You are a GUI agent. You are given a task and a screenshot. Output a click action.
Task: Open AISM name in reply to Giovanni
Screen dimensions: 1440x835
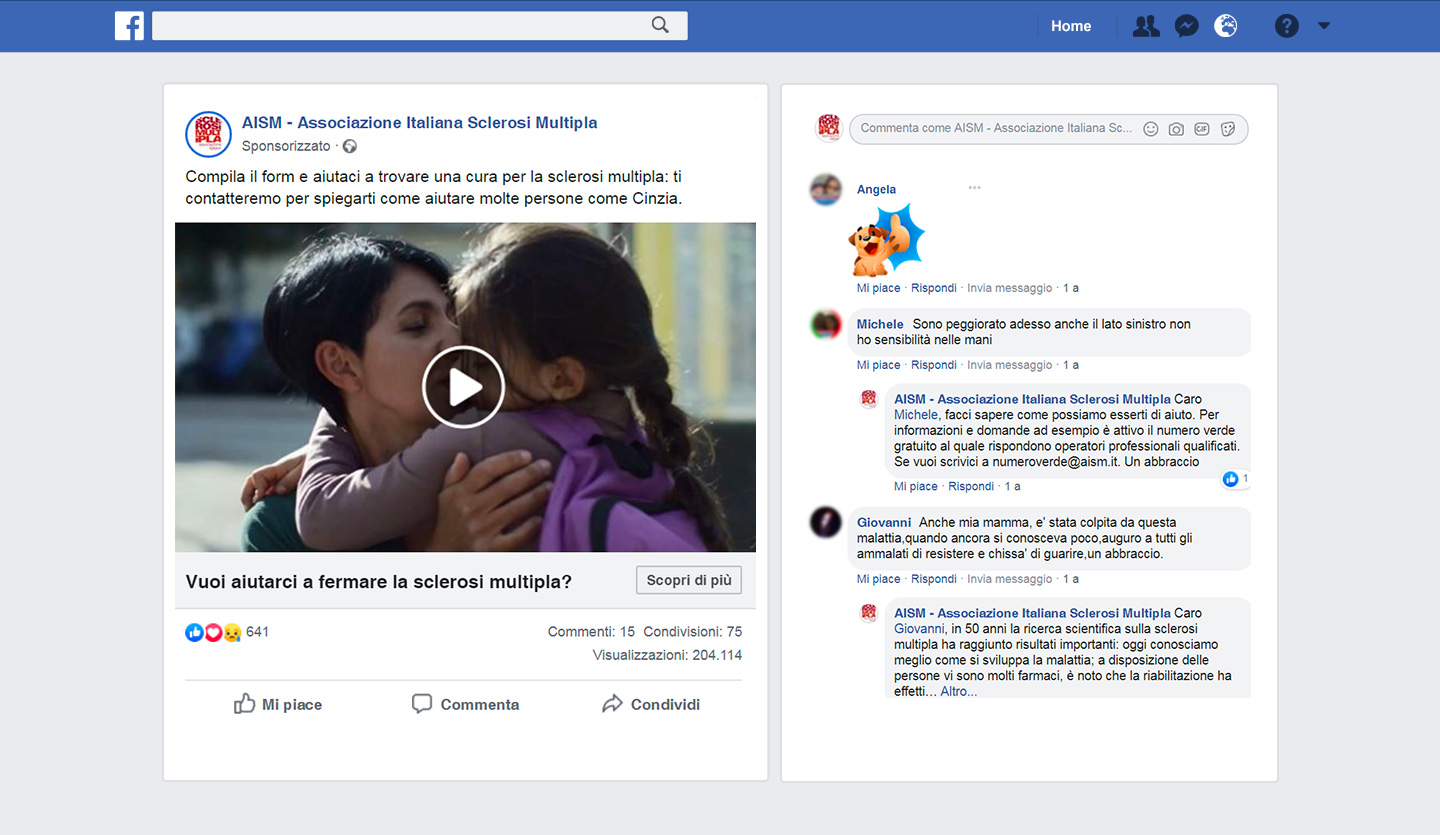(1032, 613)
